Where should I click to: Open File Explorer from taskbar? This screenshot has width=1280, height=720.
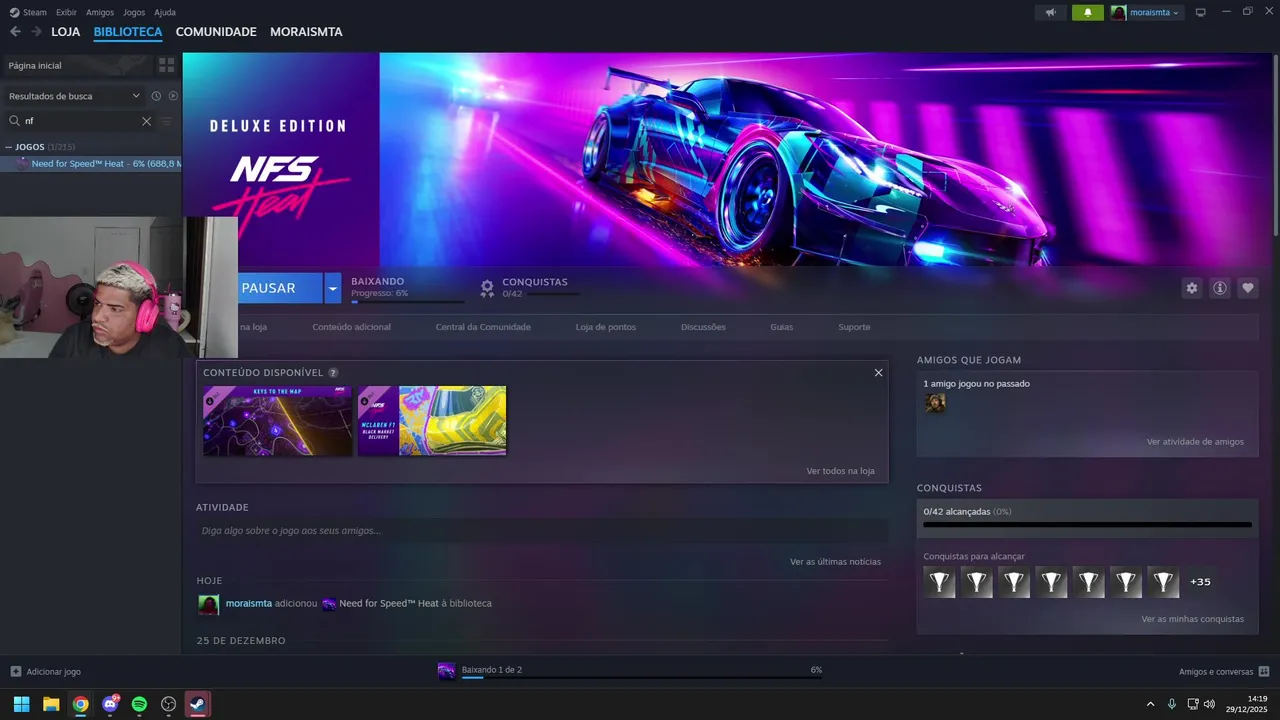[51, 704]
